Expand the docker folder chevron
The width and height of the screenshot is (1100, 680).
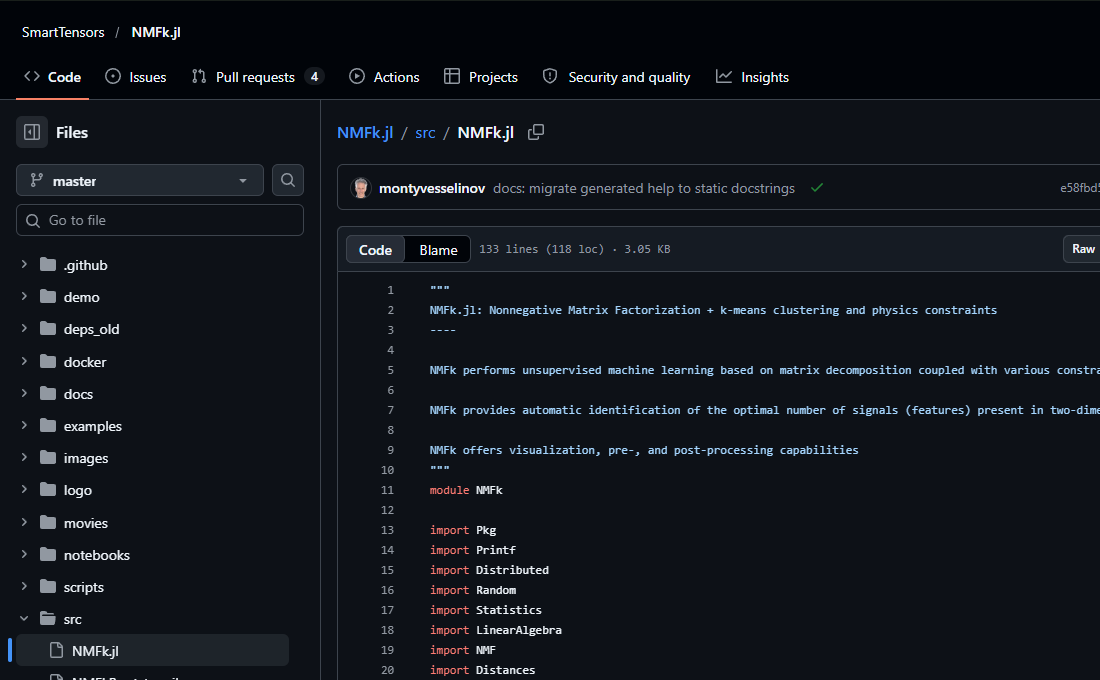24,361
